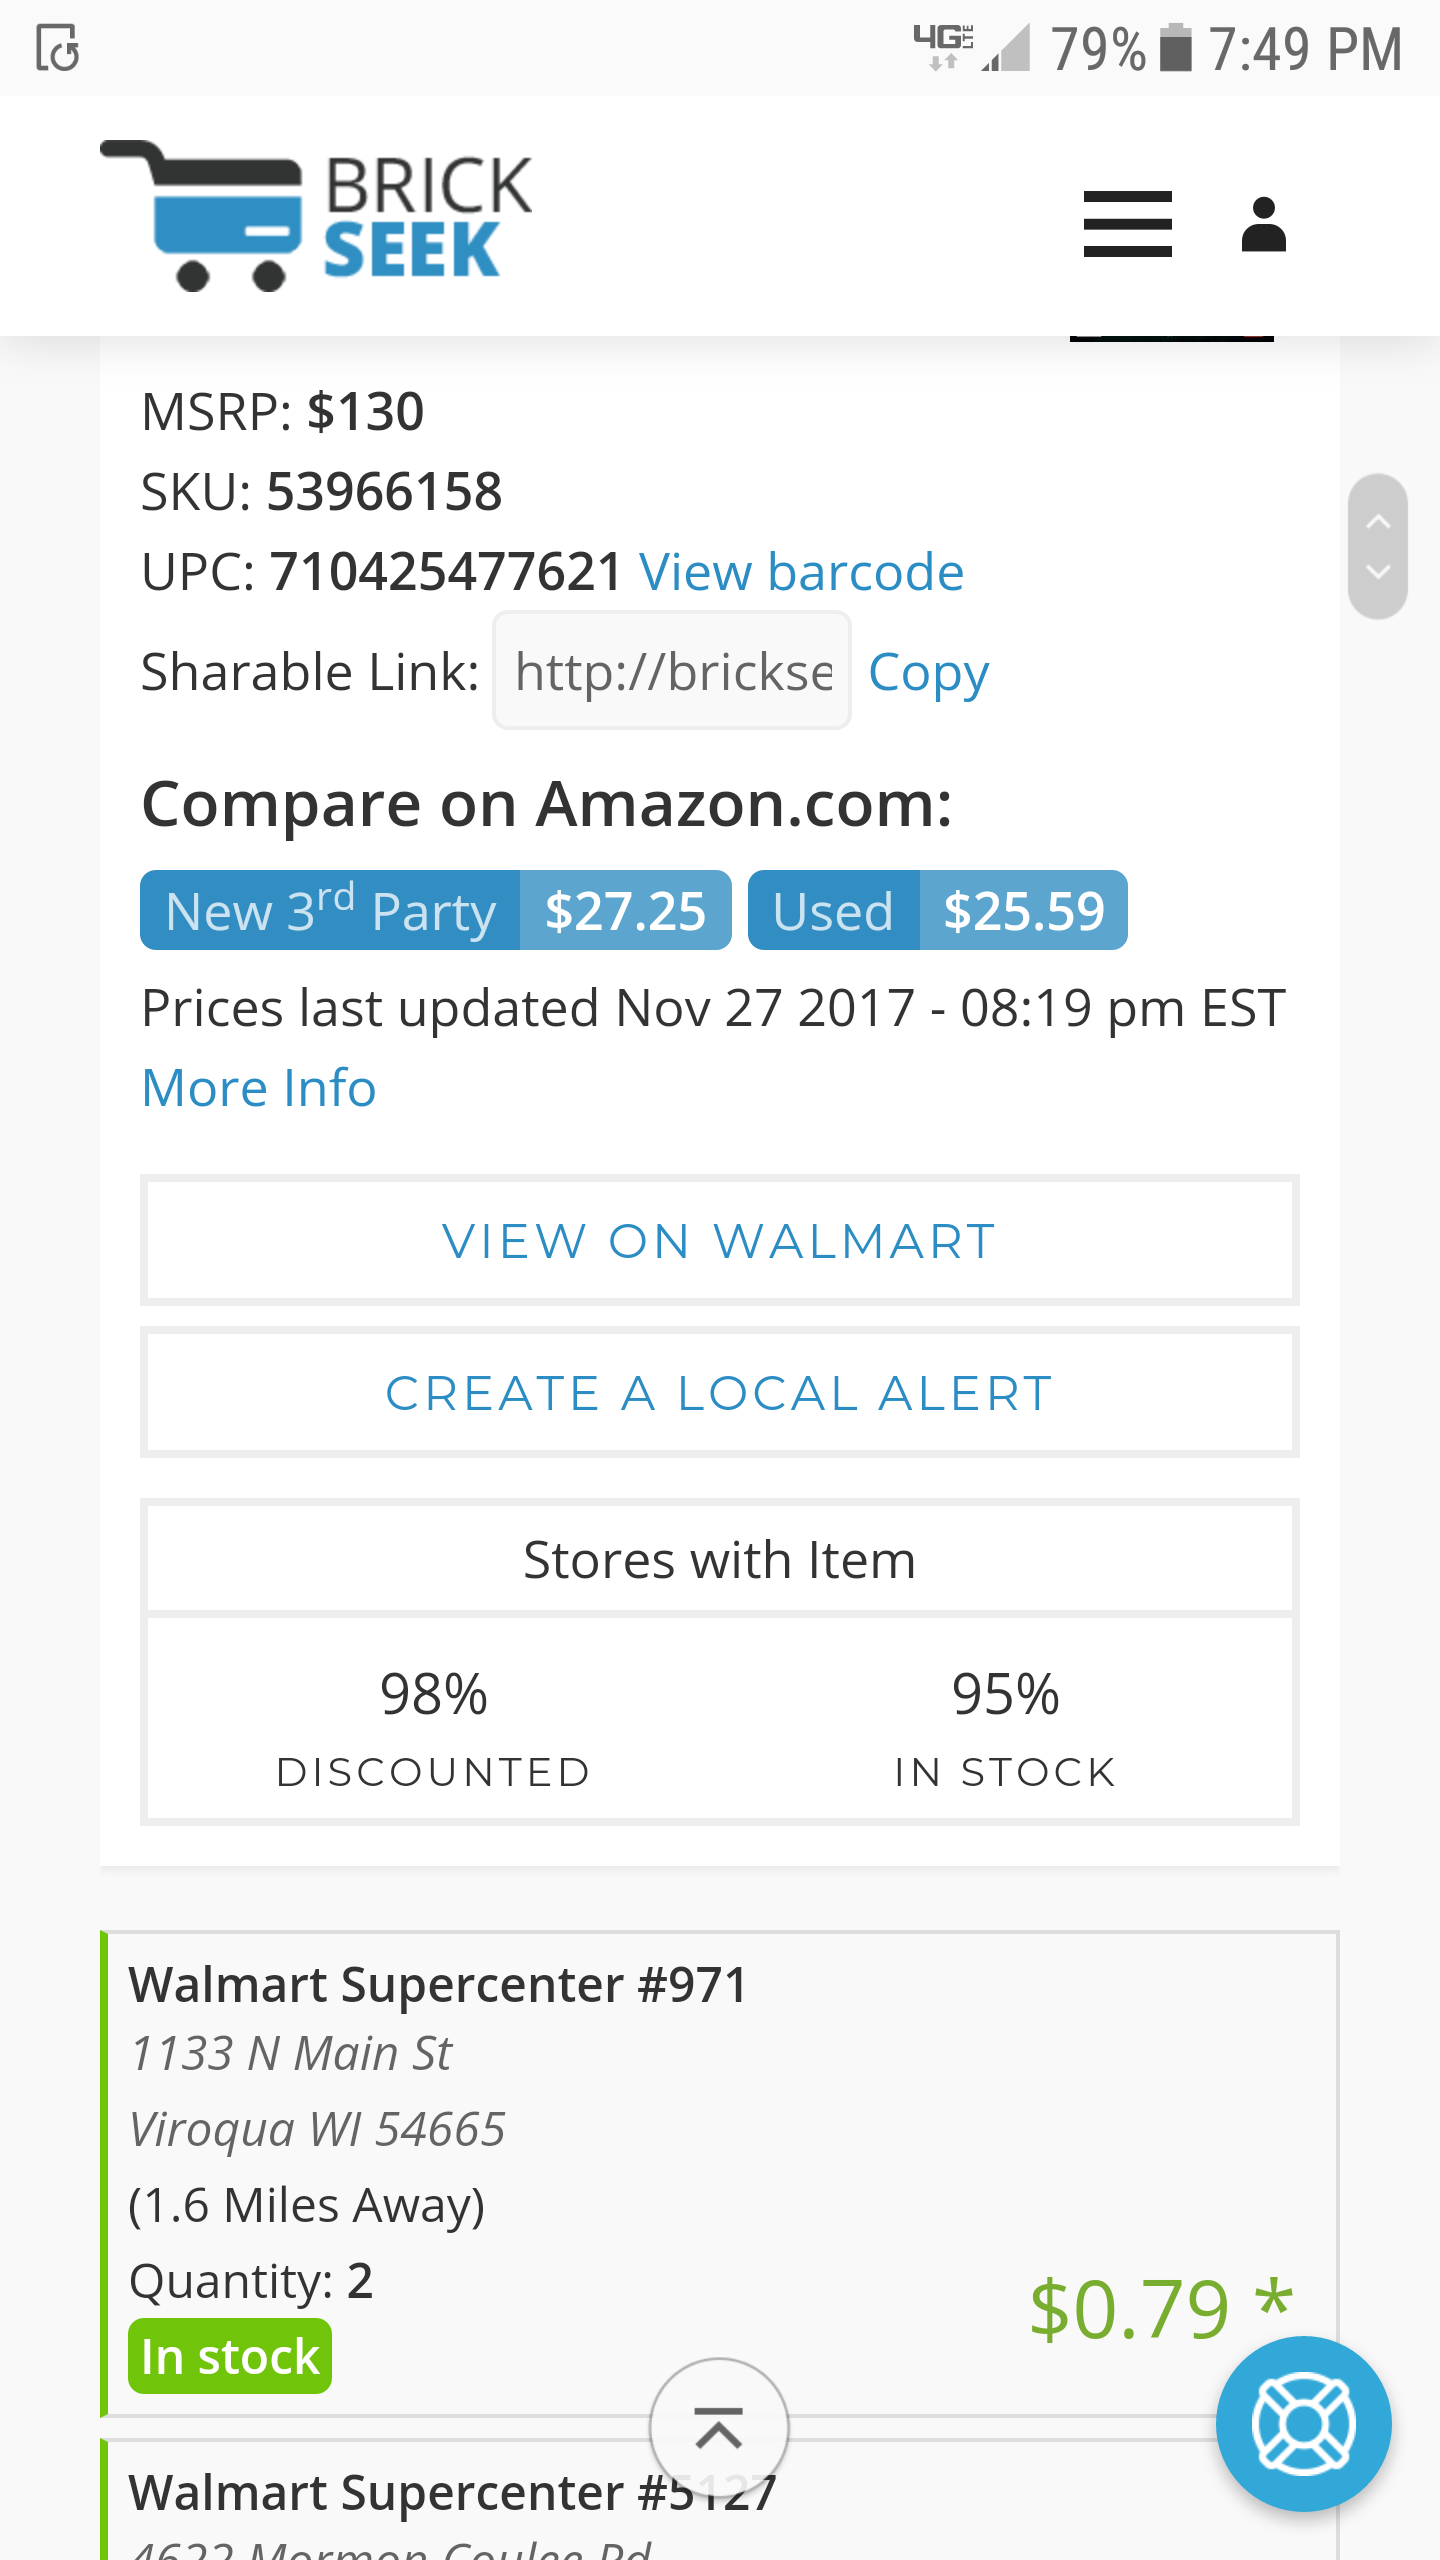This screenshot has height=2560, width=1440.
Task: Tap the battery indicator in status bar
Action: 1176,48
